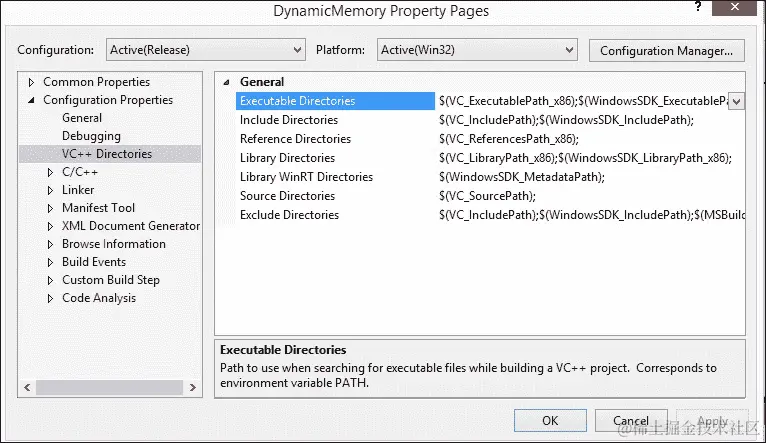
Task: Select the Reference Directories property
Action: point(295,139)
